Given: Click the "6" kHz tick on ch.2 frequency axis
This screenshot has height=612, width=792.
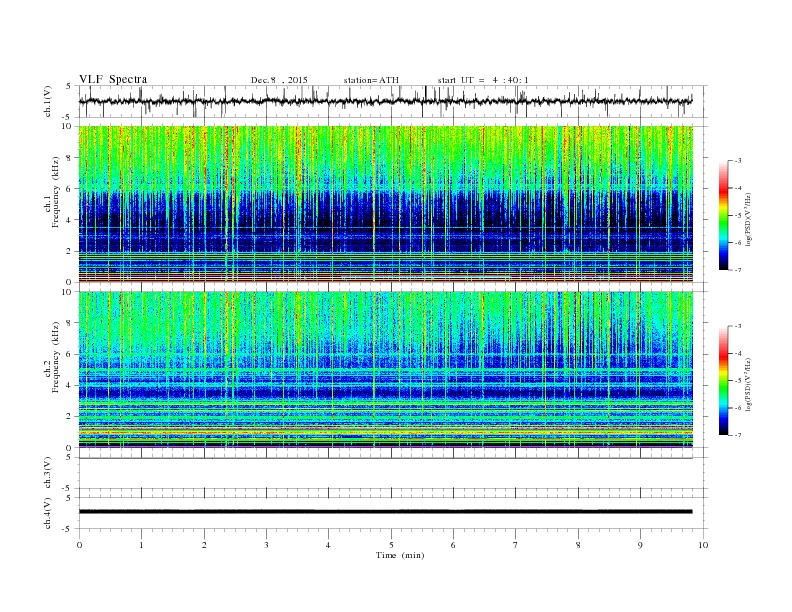Looking at the screenshot, I should [70, 354].
